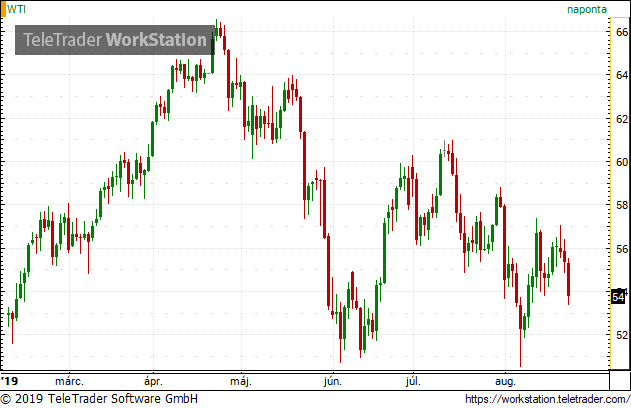Viewport: 631px width, 408px height.
Task: Click the 'máj.' date axis label
Action: pos(241,381)
